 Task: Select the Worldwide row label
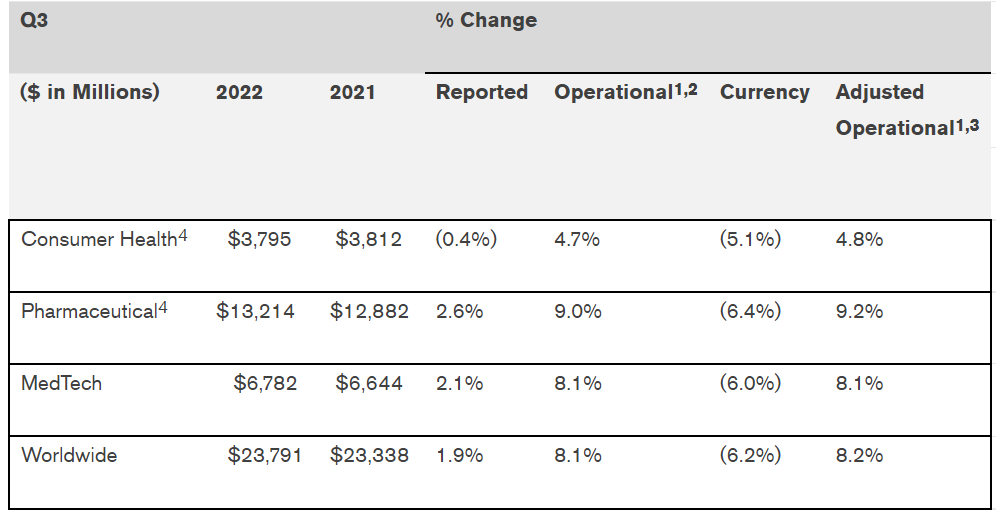[69, 455]
